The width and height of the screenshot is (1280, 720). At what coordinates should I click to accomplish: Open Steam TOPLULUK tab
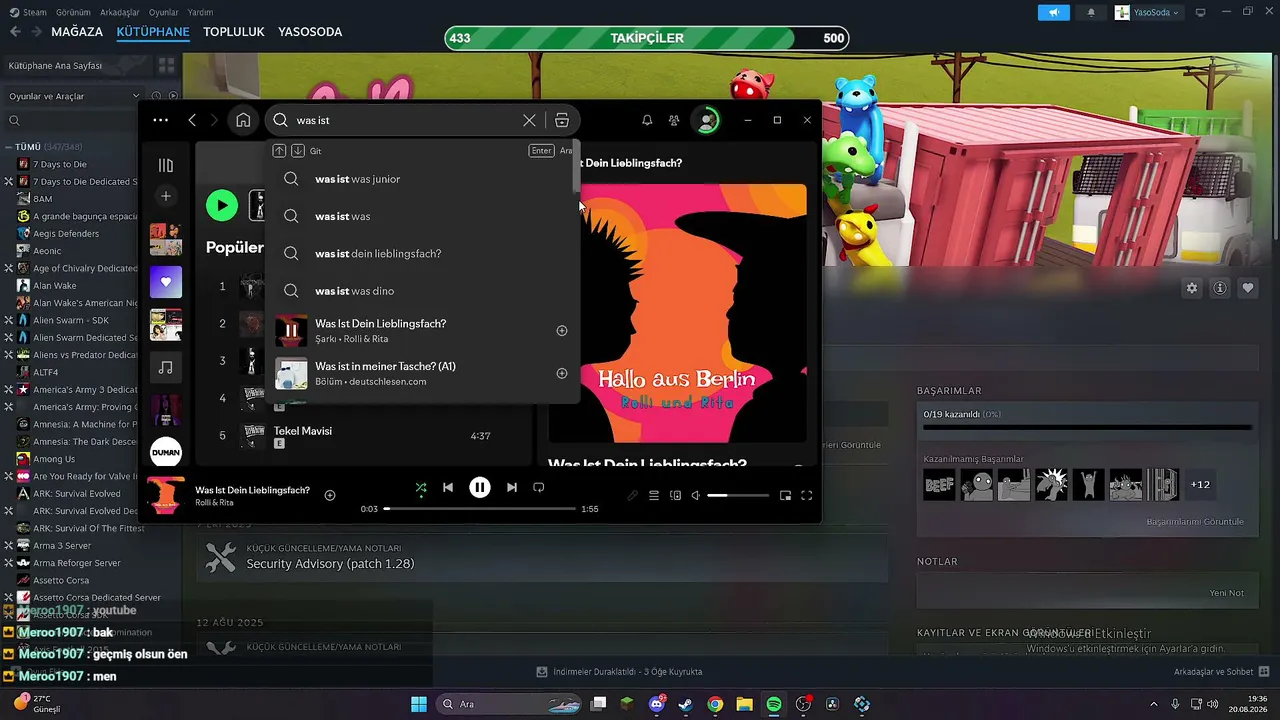click(234, 32)
